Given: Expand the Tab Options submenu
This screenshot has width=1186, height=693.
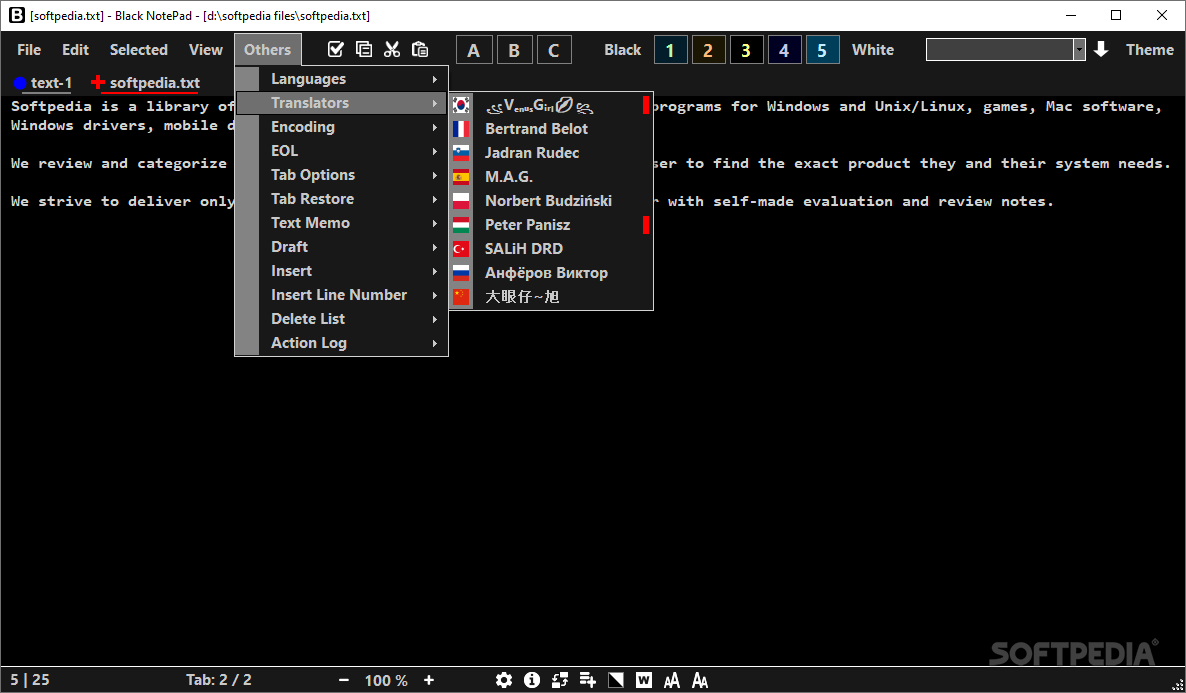Looking at the screenshot, I should [342, 175].
